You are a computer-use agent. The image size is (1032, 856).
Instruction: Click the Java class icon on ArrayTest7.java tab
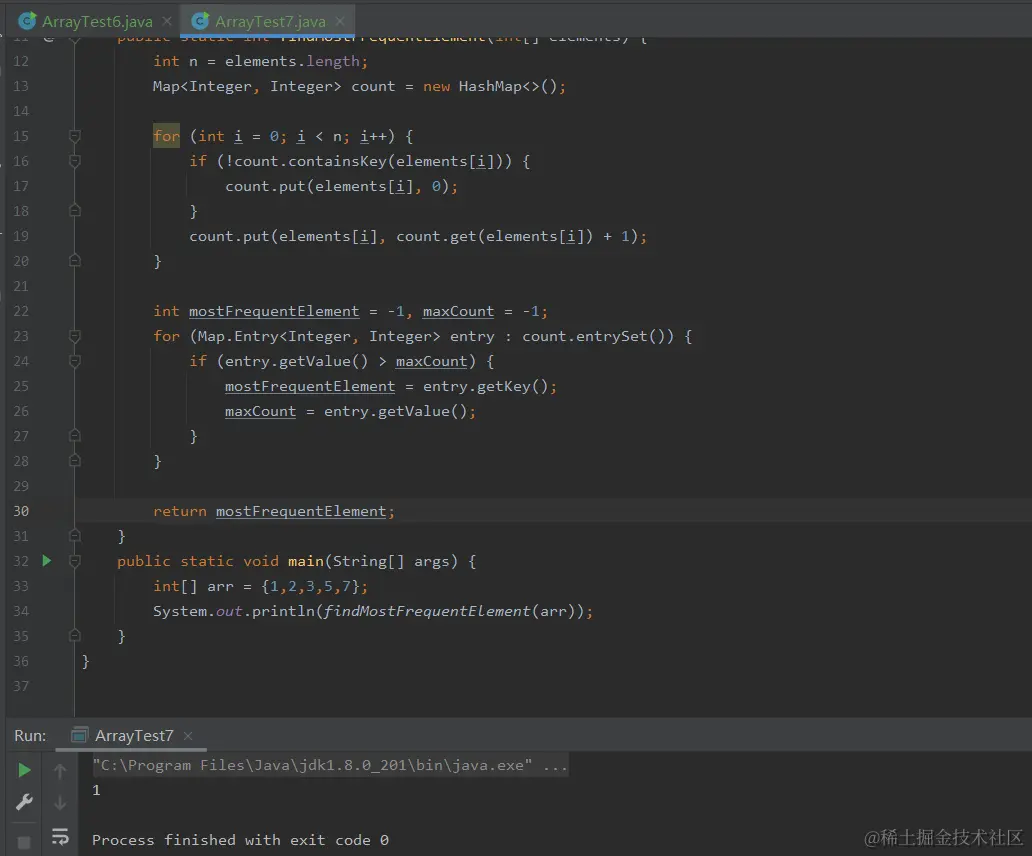[200, 21]
